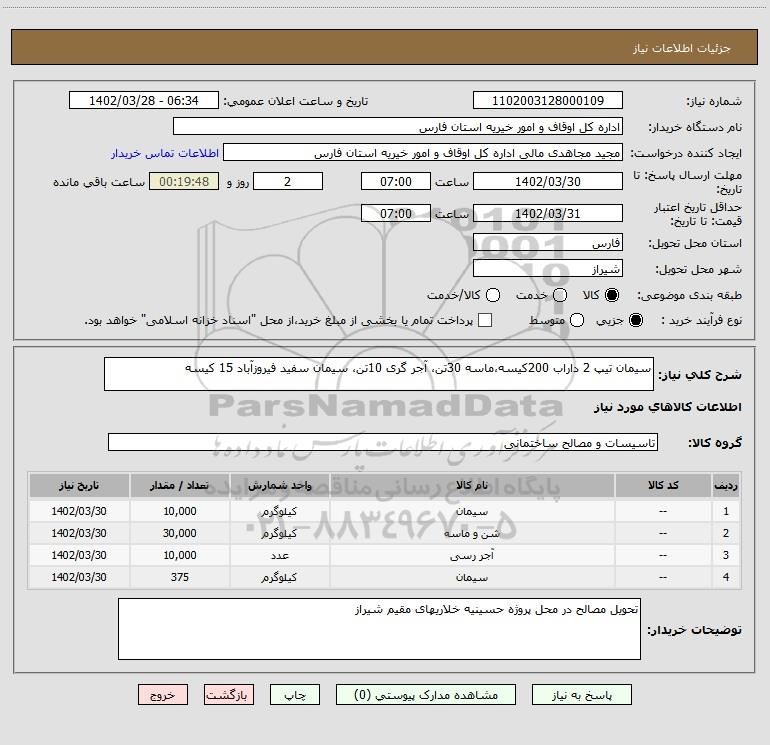Click the گروه کالا field تاسیسات و مصالح ساختمانی
This screenshot has width=770, height=745.
tap(383, 442)
